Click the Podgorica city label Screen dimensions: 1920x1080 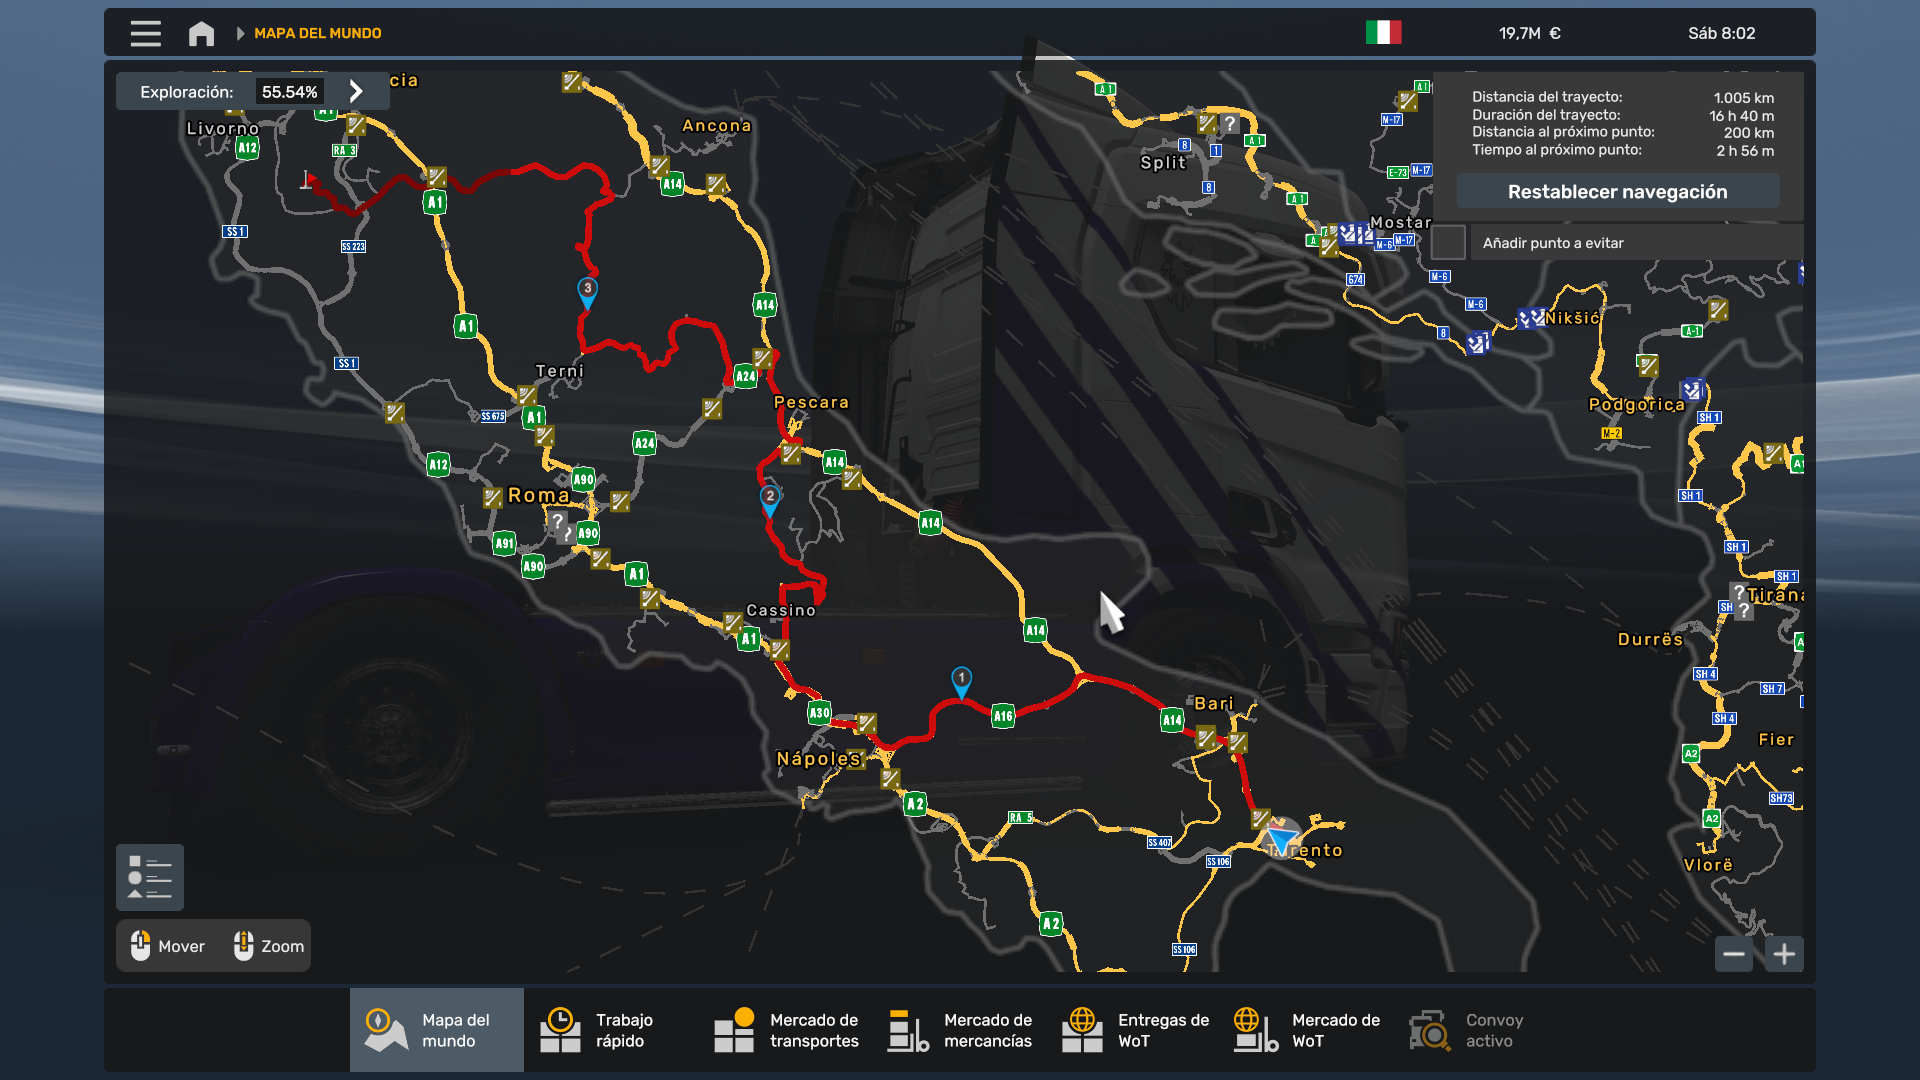tap(1636, 404)
